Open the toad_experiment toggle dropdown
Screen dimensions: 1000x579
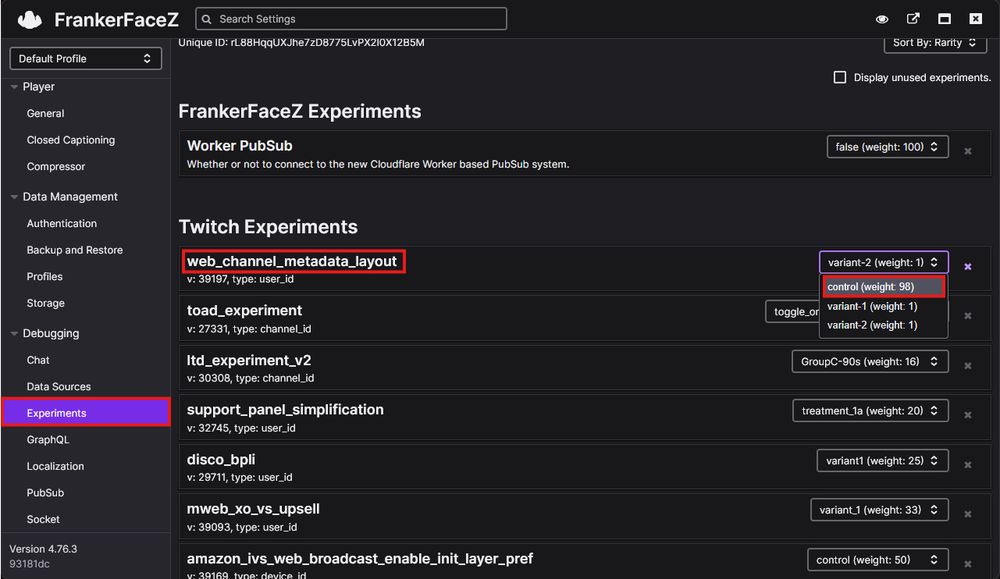click(792, 311)
